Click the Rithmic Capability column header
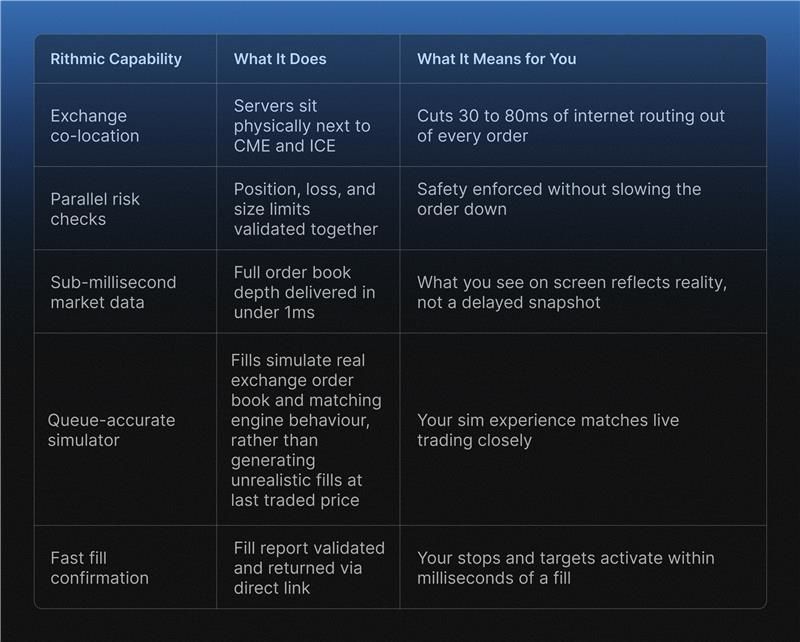800x642 pixels. pos(116,59)
